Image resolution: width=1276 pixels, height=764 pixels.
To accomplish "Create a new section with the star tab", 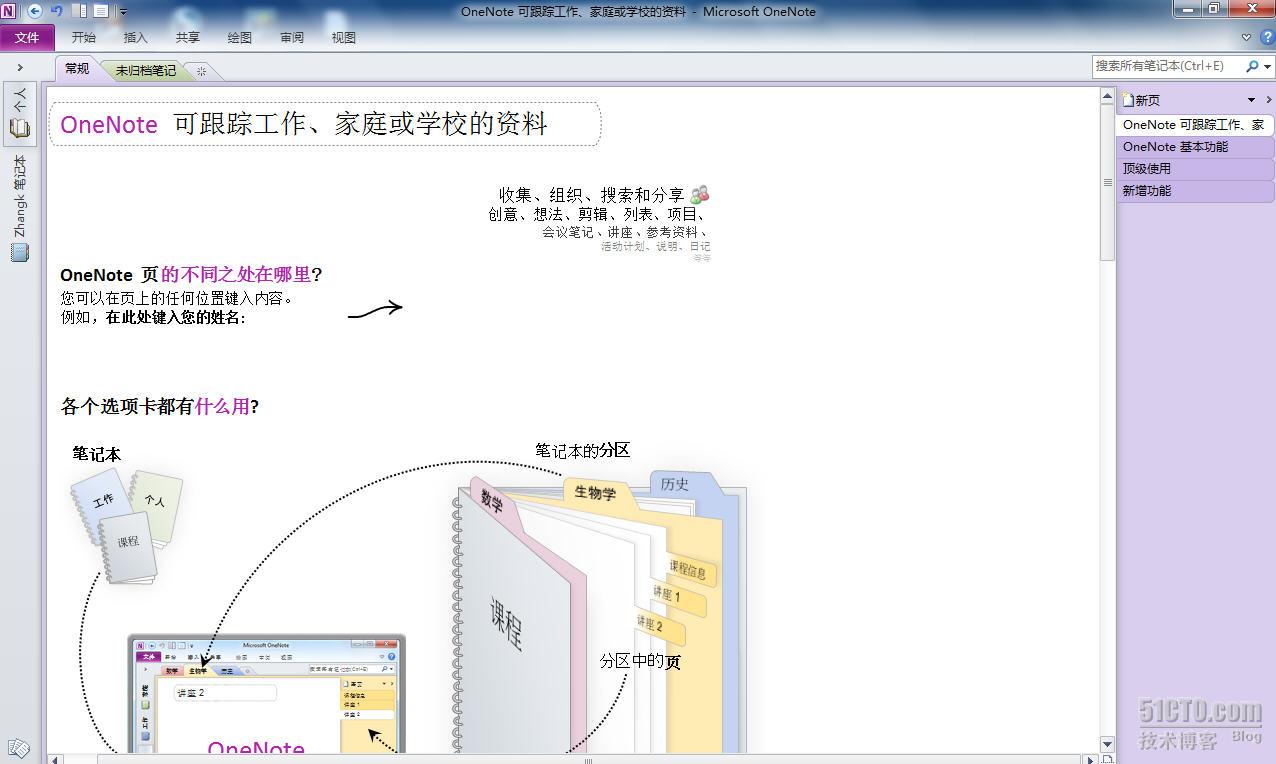I will pos(201,71).
